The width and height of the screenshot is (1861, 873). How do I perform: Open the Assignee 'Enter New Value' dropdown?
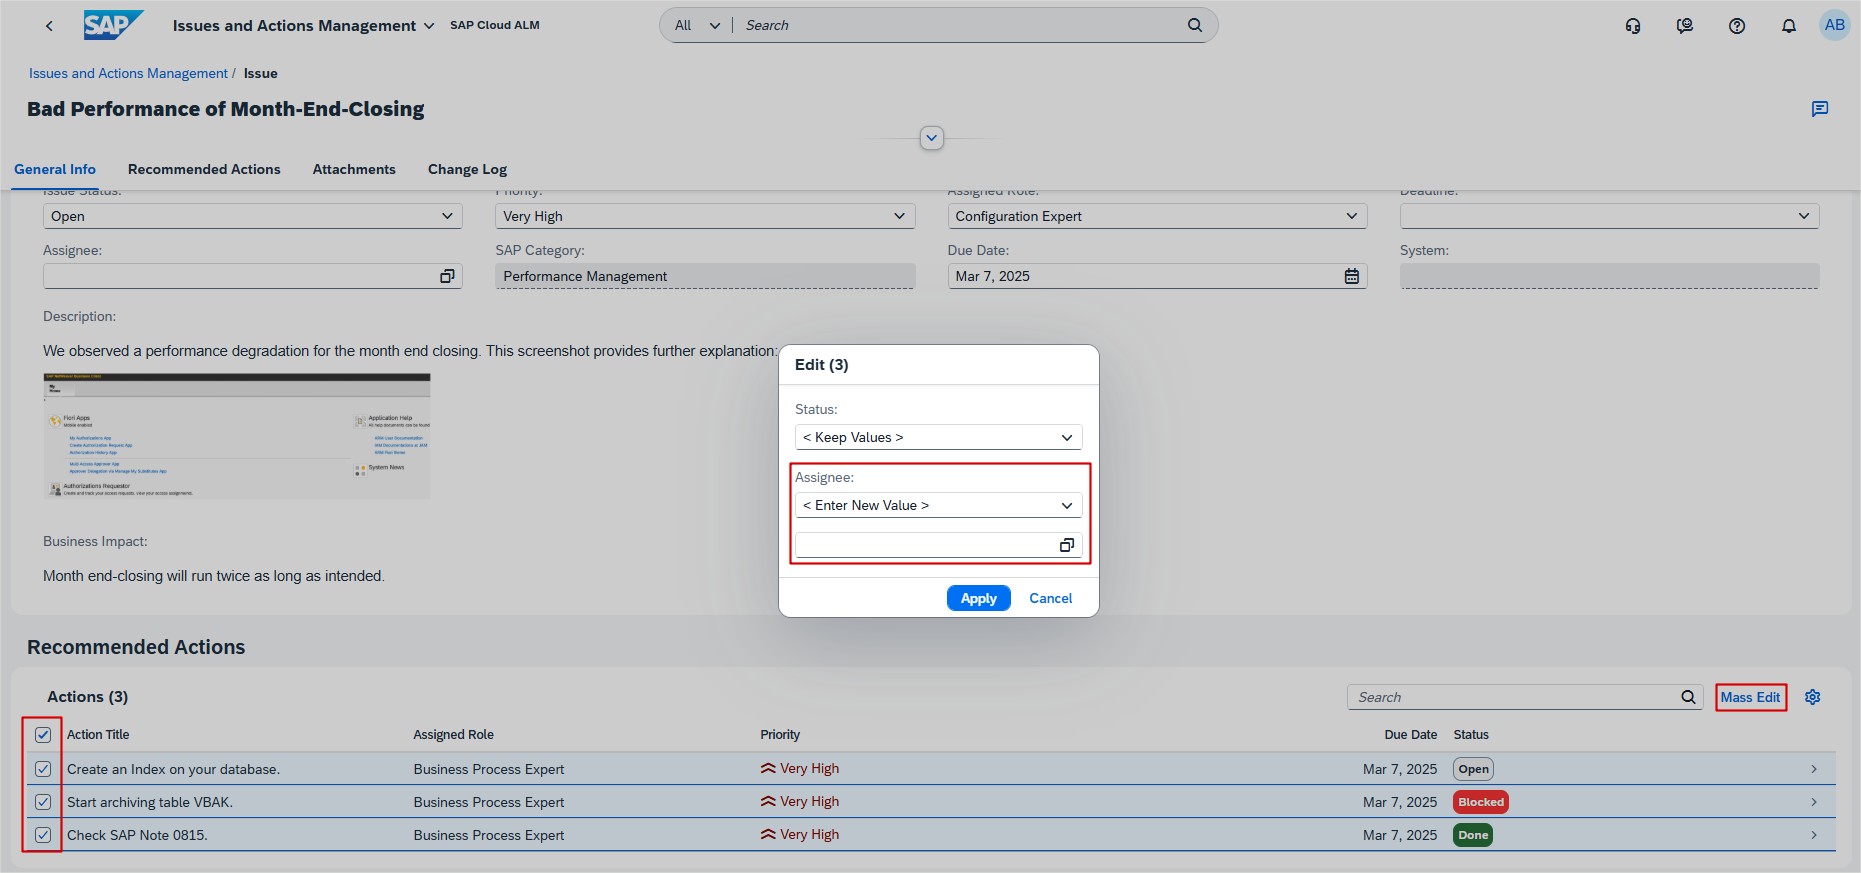pyautogui.click(x=938, y=506)
